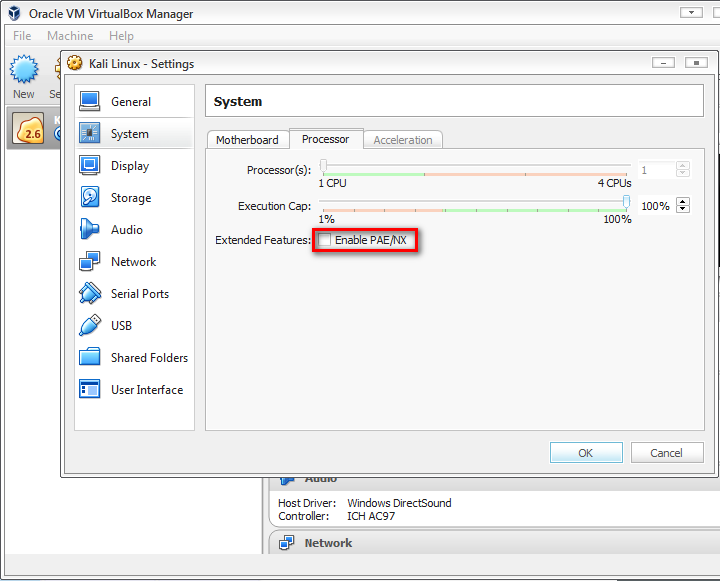Increase the Execution Cap spinner value
Screen dimensions: 720x581
pos(683,201)
